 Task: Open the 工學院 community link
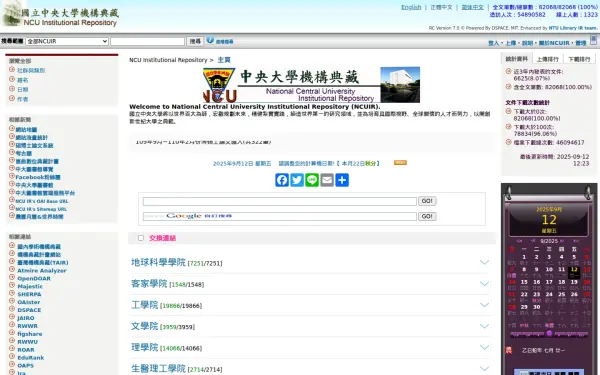(145, 305)
